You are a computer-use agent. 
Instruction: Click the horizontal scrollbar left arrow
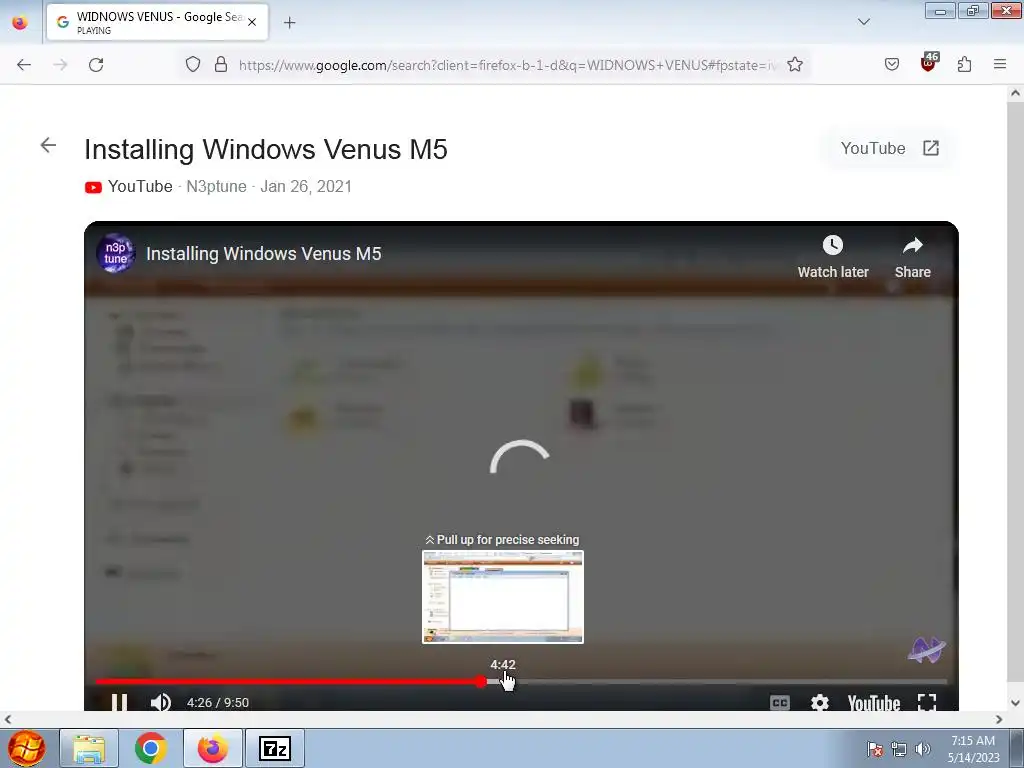(8, 719)
